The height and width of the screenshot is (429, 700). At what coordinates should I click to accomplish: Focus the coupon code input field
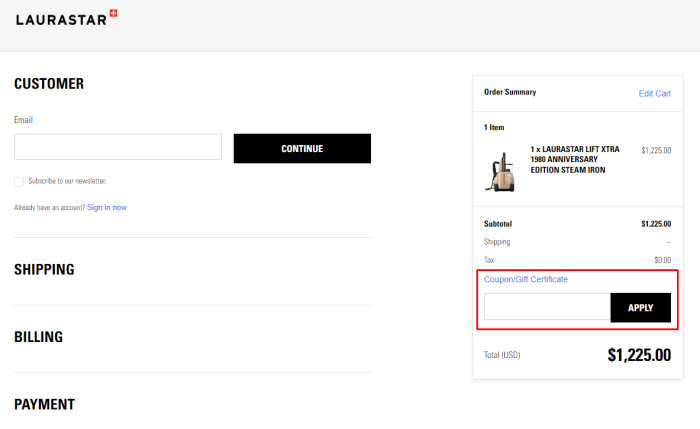[x=547, y=306]
